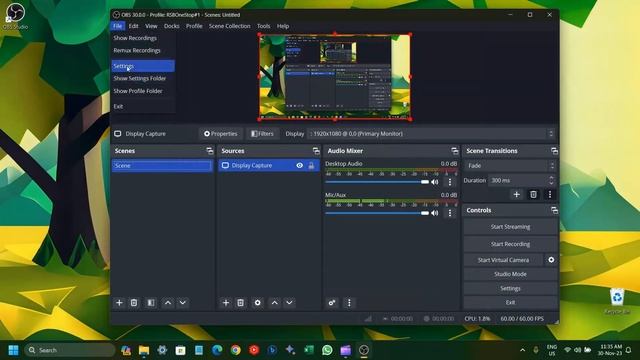Remove selected source with trash icon
This screenshot has height=360, width=640.
(240, 303)
